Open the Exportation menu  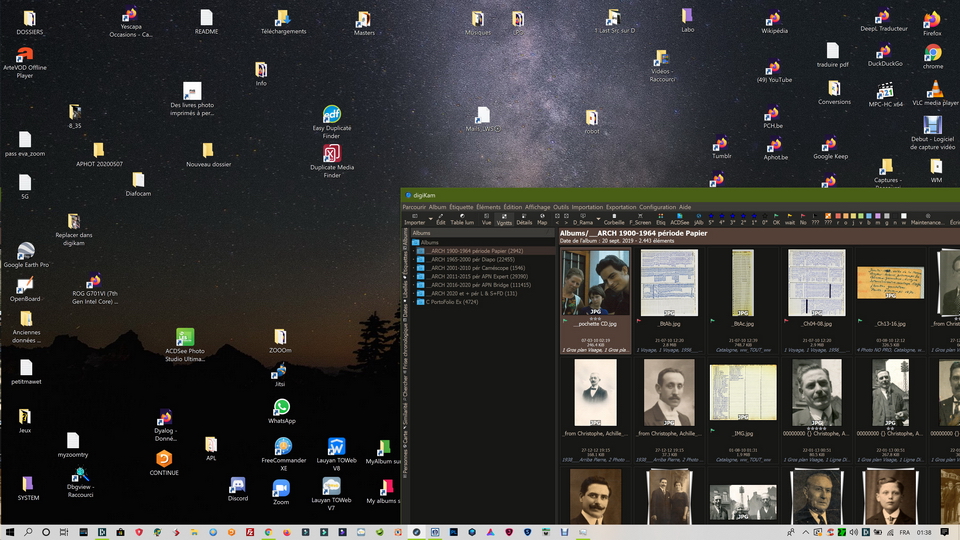click(x=620, y=207)
